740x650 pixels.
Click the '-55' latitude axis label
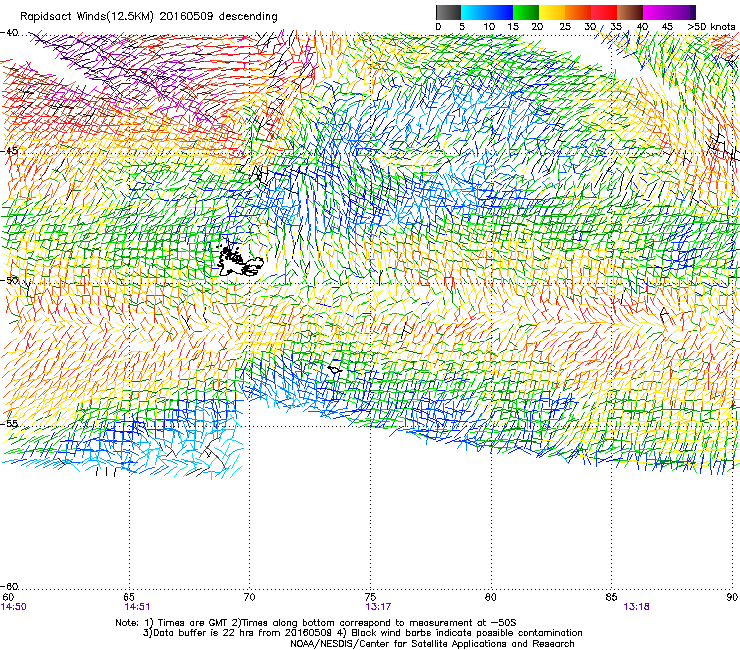tap(9, 423)
